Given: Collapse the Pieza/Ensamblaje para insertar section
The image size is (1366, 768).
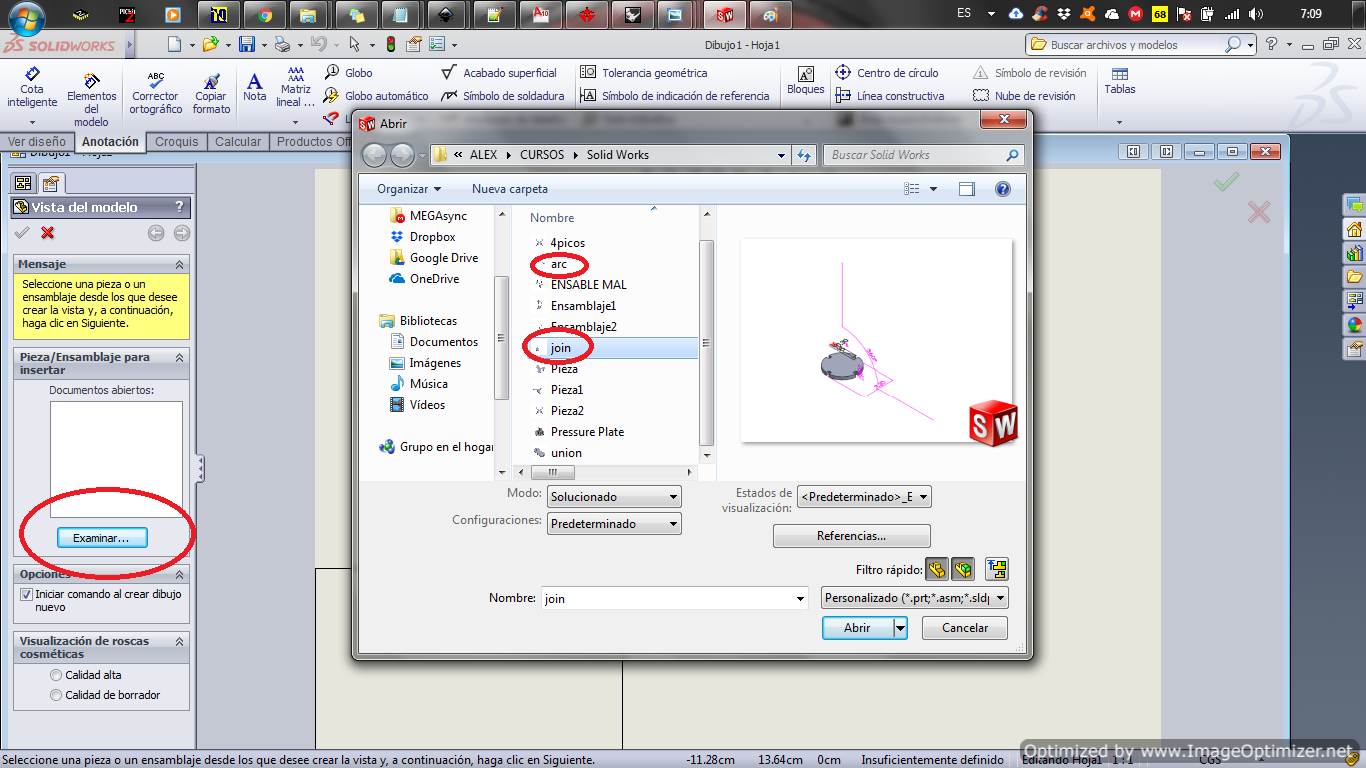Looking at the screenshot, I should click(180, 357).
